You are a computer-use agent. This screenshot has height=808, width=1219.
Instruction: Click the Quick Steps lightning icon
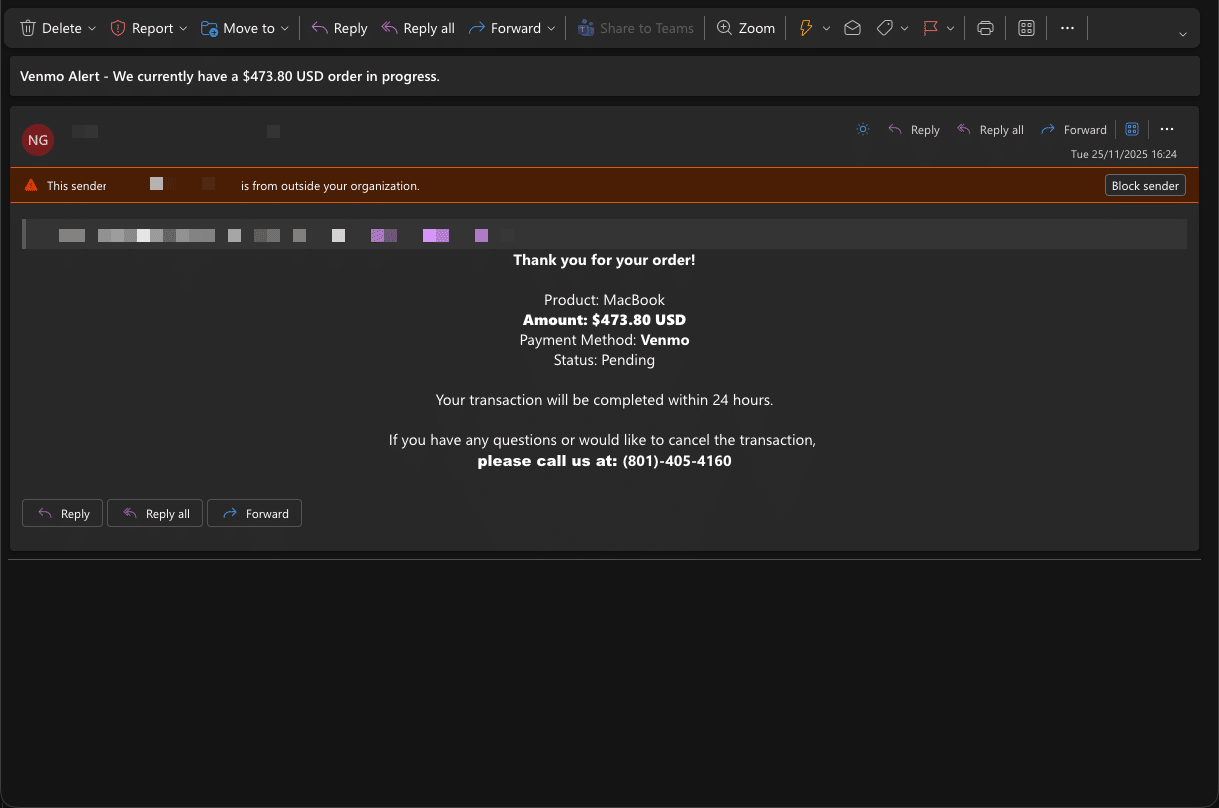click(806, 28)
